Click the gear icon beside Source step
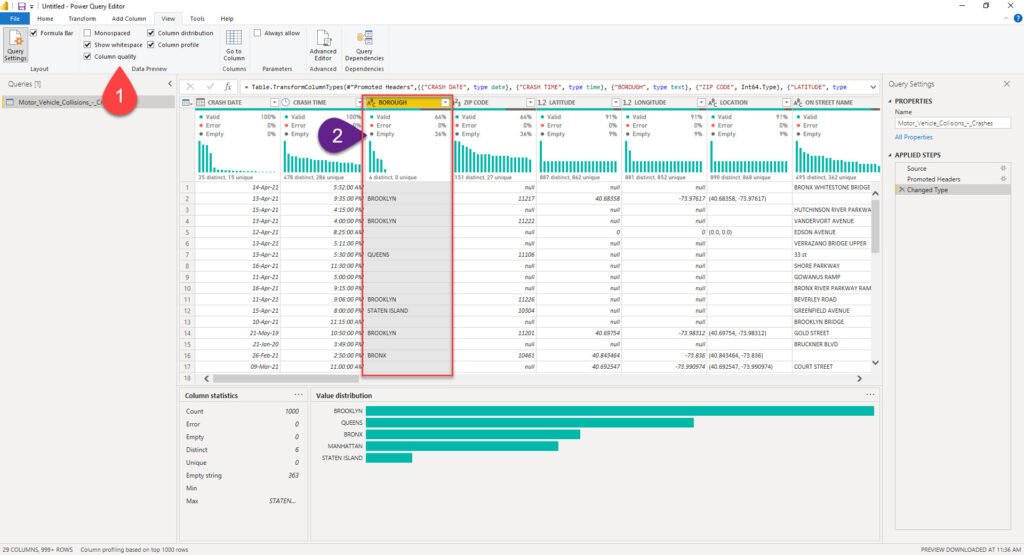The height and width of the screenshot is (555, 1024). (x=1003, y=168)
